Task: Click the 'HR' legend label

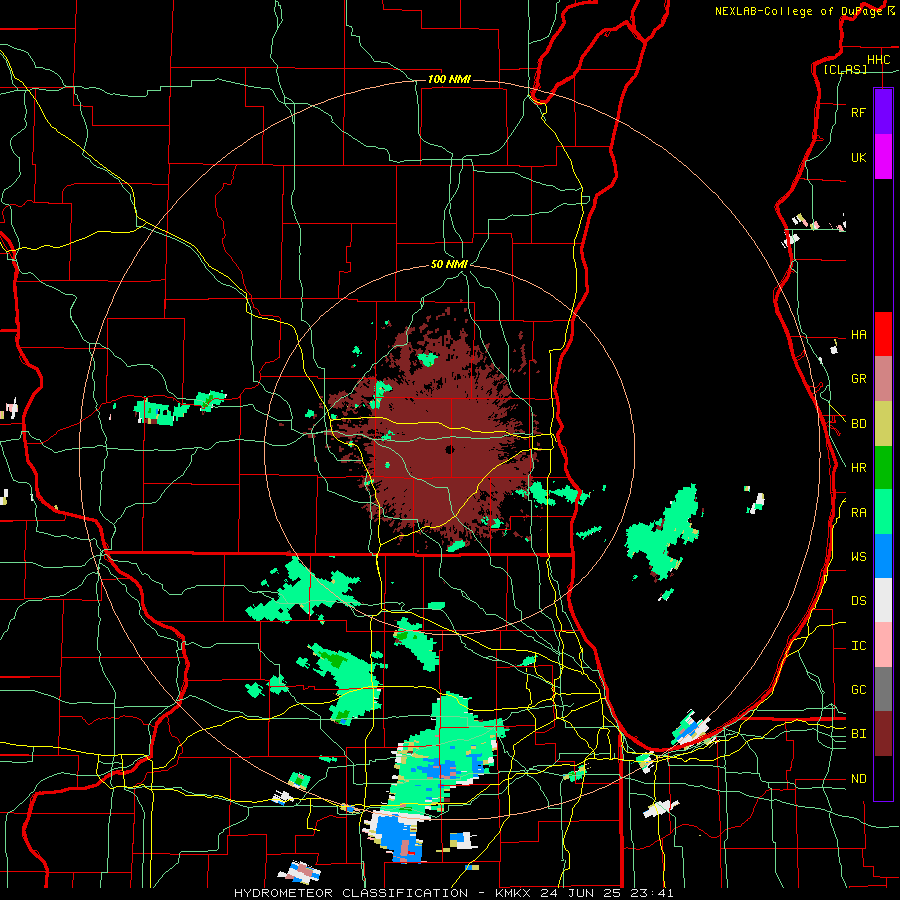Action: 858,468
